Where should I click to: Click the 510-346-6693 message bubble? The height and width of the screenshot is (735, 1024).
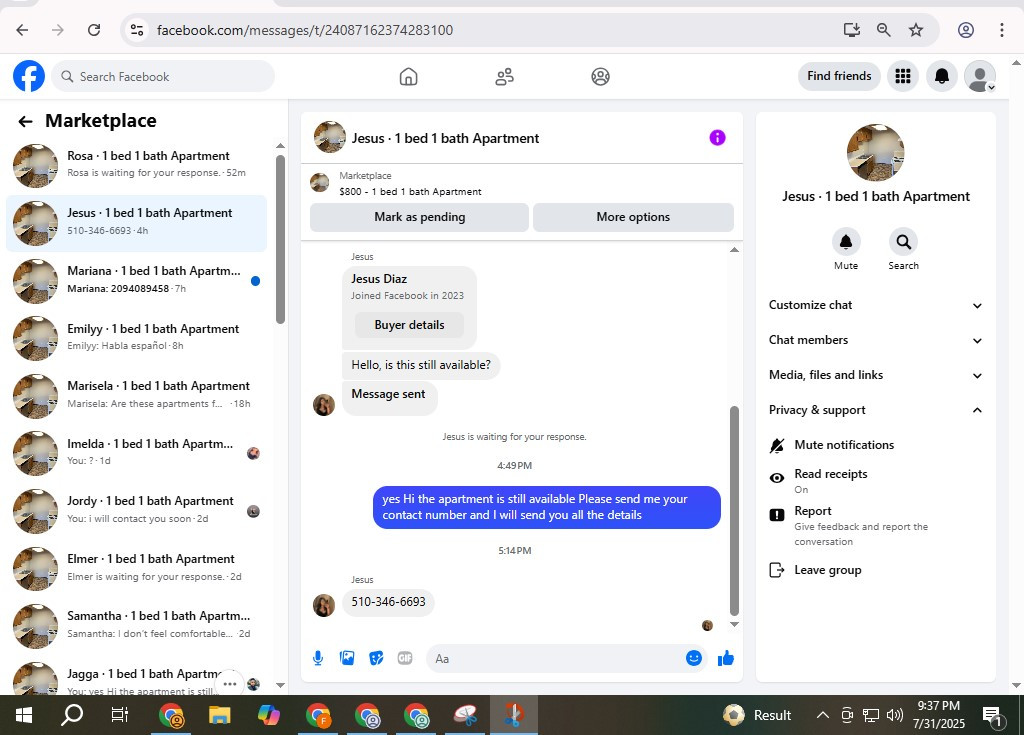pyautogui.click(x=388, y=602)
